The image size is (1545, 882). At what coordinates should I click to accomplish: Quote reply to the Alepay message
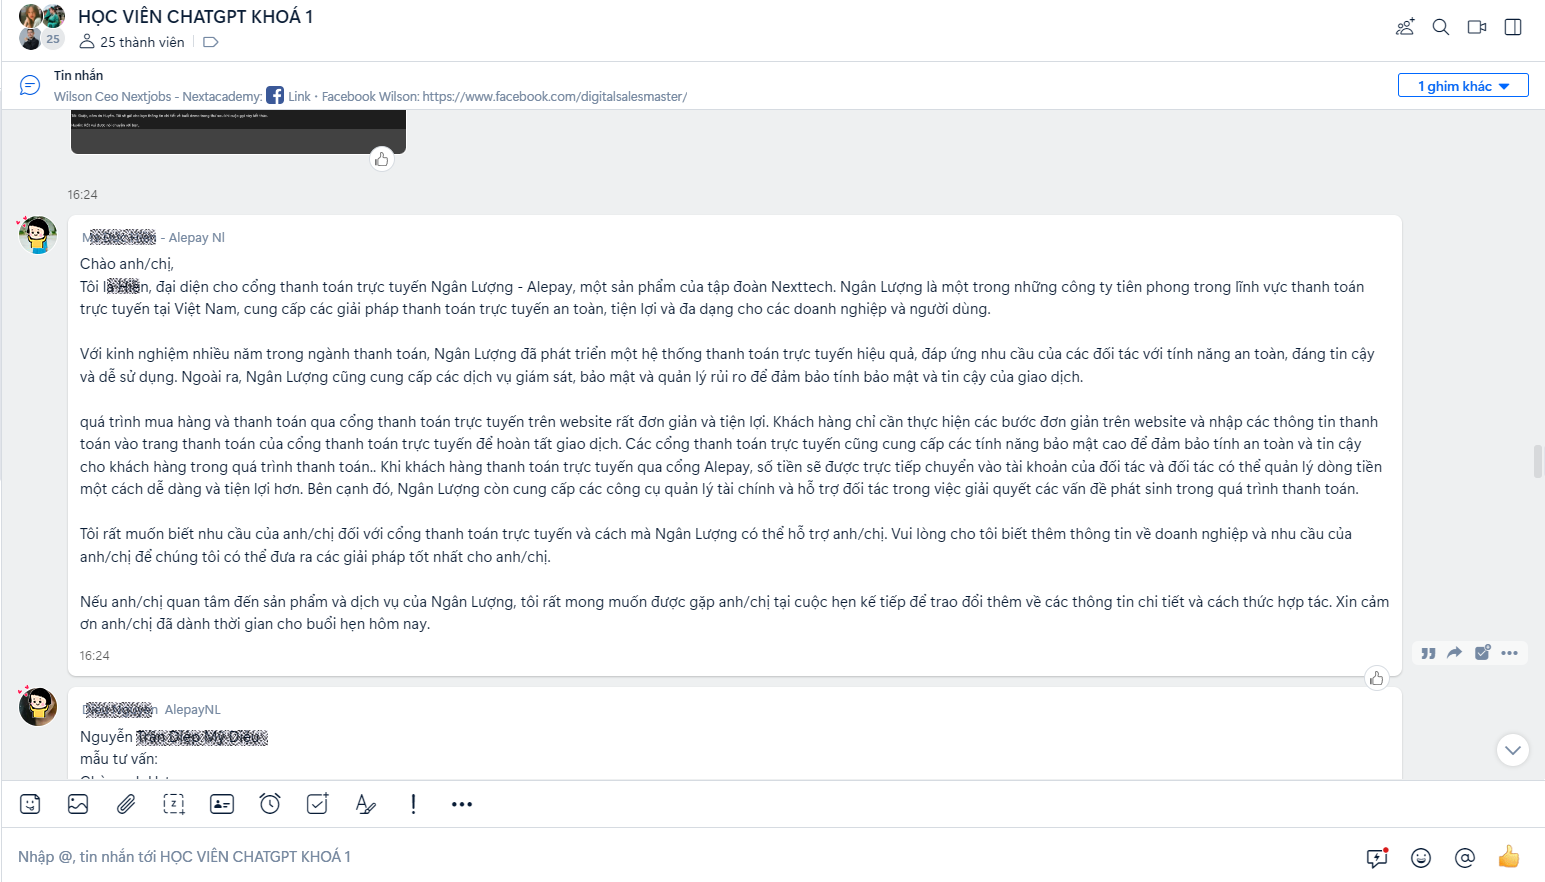(x=1428, y=653)
